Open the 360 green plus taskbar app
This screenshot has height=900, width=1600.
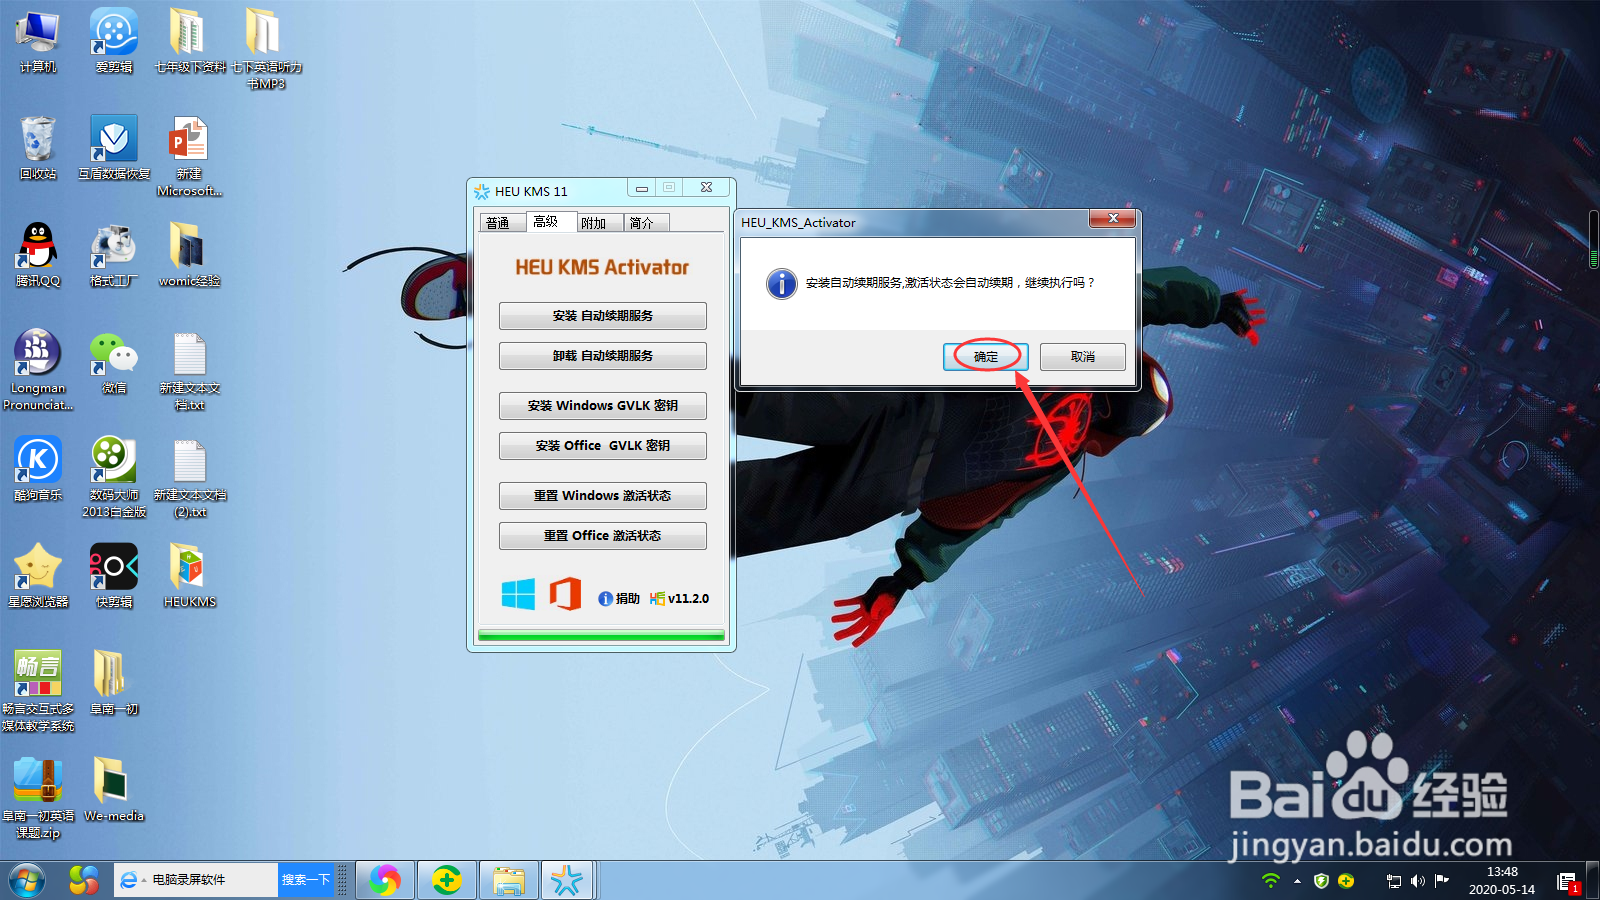point(447,880)
